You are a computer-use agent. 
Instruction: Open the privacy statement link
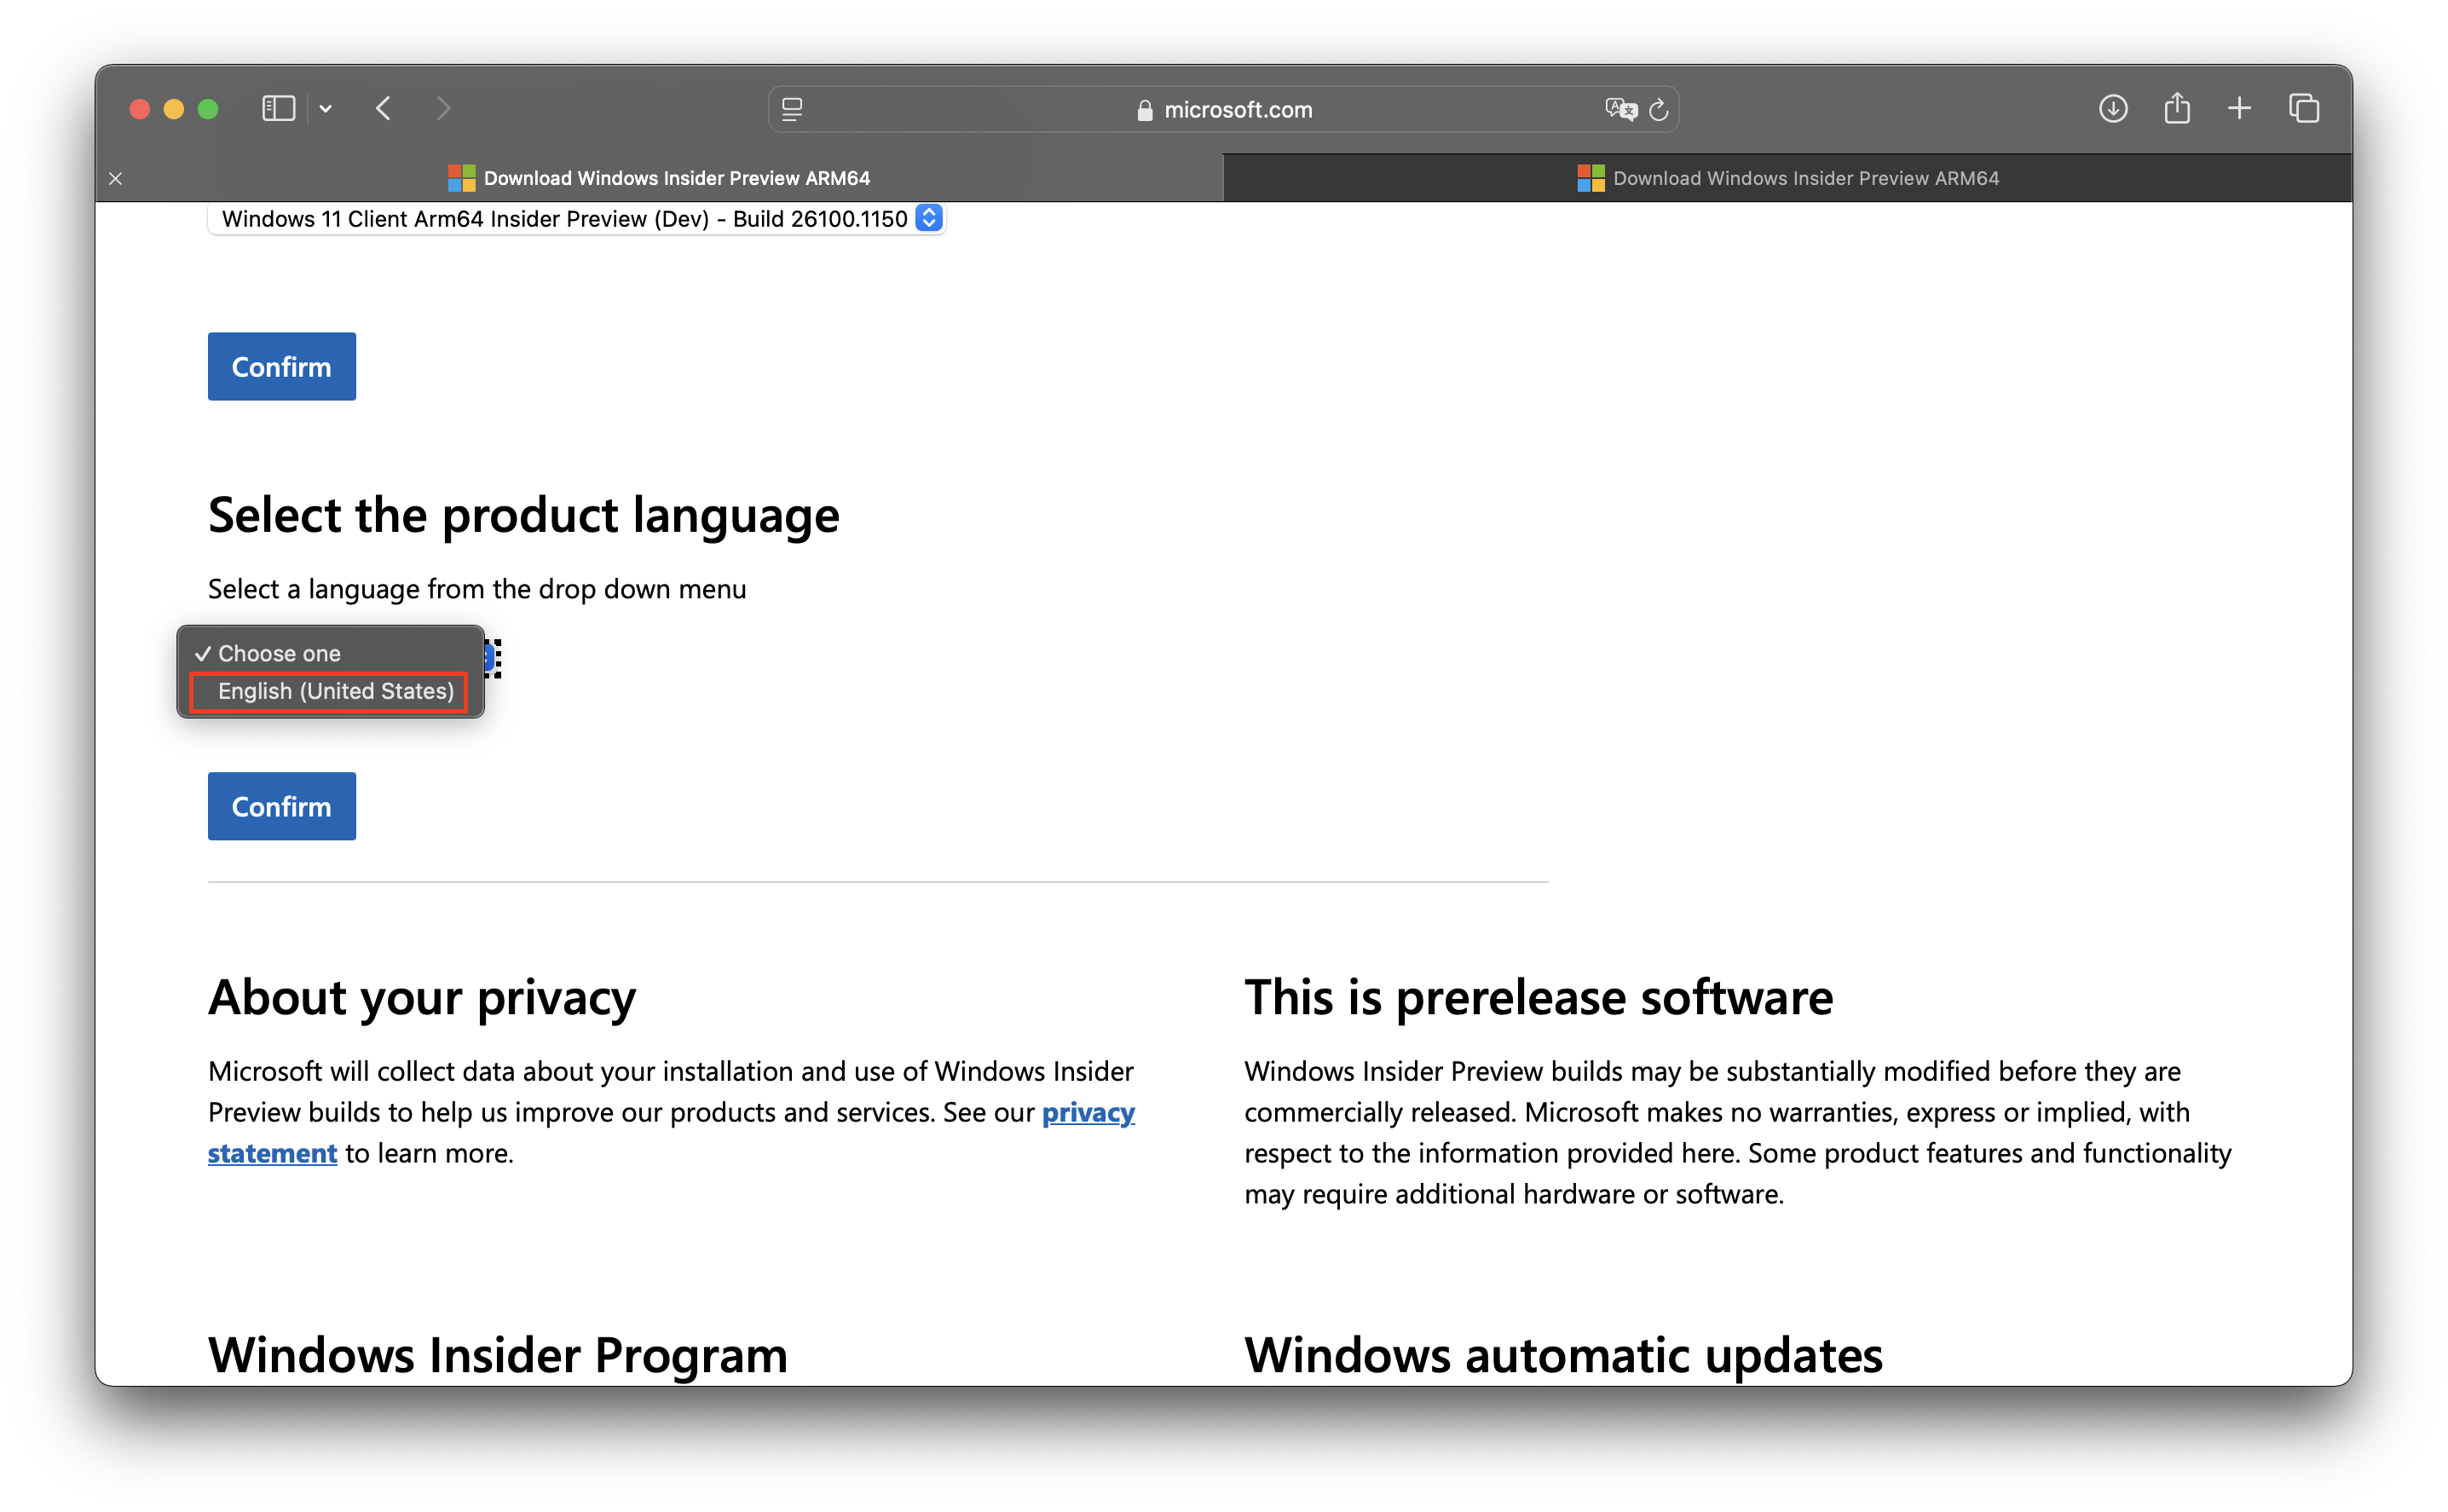[1088, 1112]
